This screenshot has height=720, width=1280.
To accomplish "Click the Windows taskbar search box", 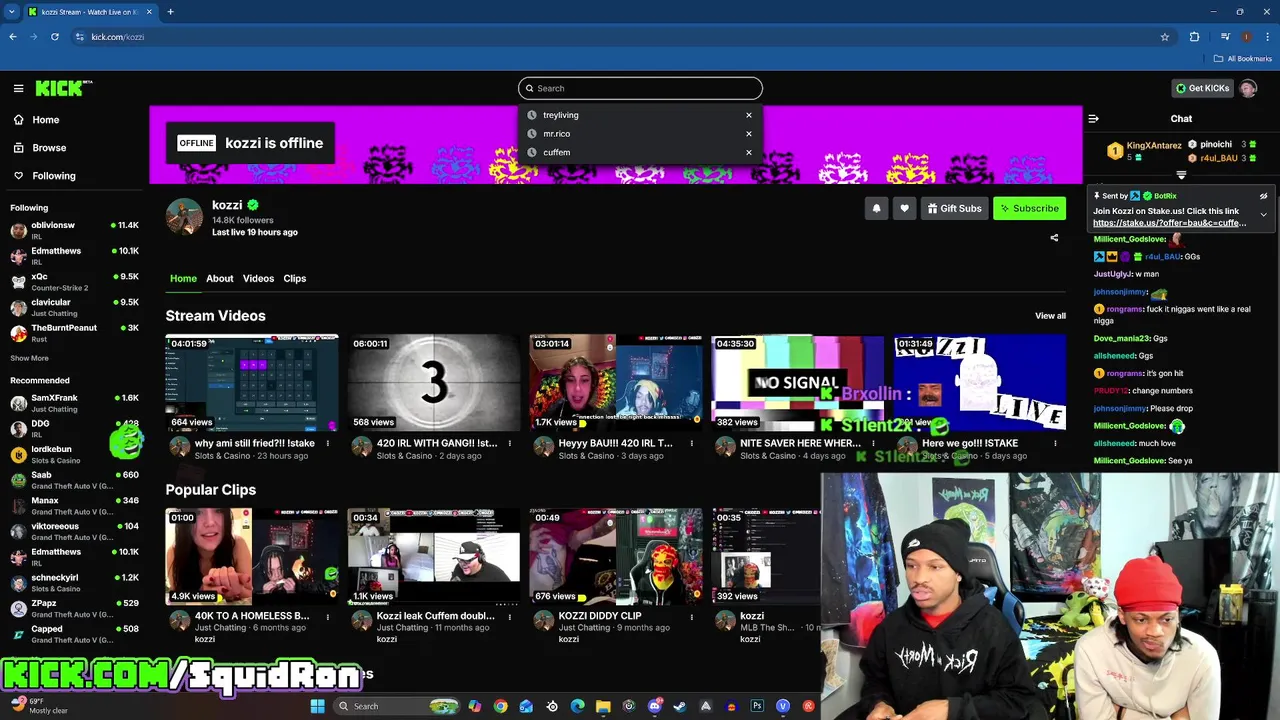I will pyautogui.click(x=396, y=706).
